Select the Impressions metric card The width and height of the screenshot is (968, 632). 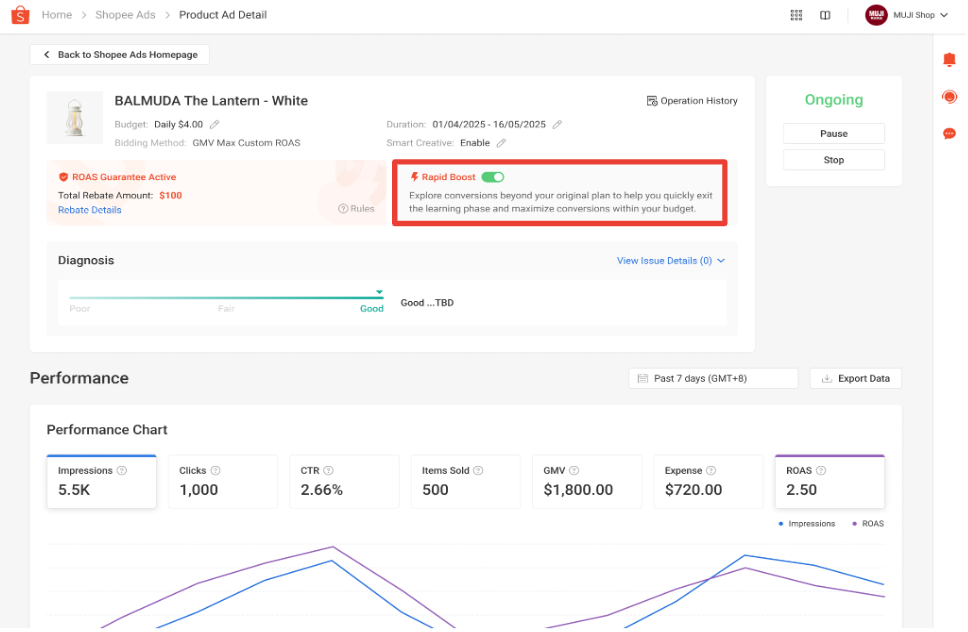pyautogui.click(x=101, y=481)
